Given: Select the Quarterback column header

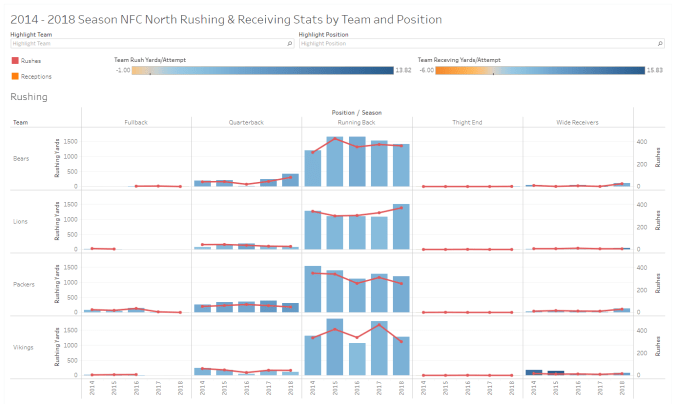Looking at the screenshot, I should pyautogui.click(x=246, y=122).
